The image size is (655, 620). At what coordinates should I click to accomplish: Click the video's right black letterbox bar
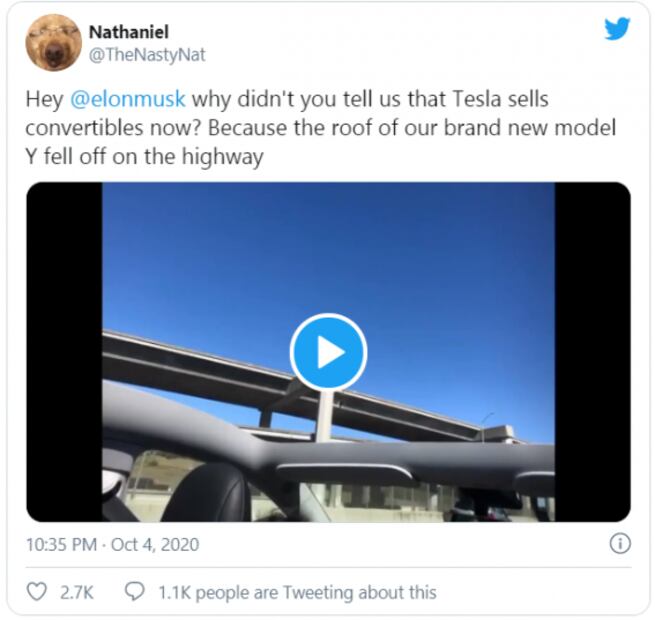[x=593, y=352]
